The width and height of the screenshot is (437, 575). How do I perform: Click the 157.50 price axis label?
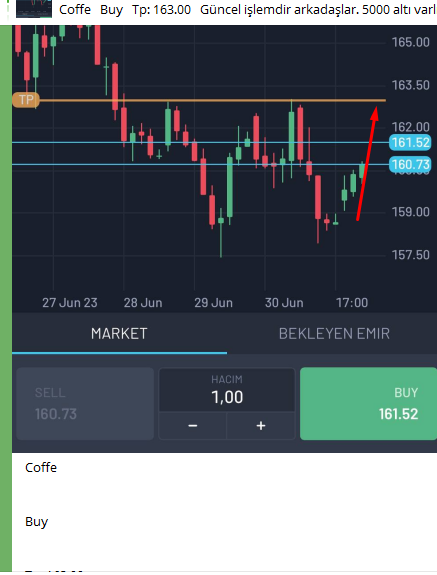(x=411, y=255)
